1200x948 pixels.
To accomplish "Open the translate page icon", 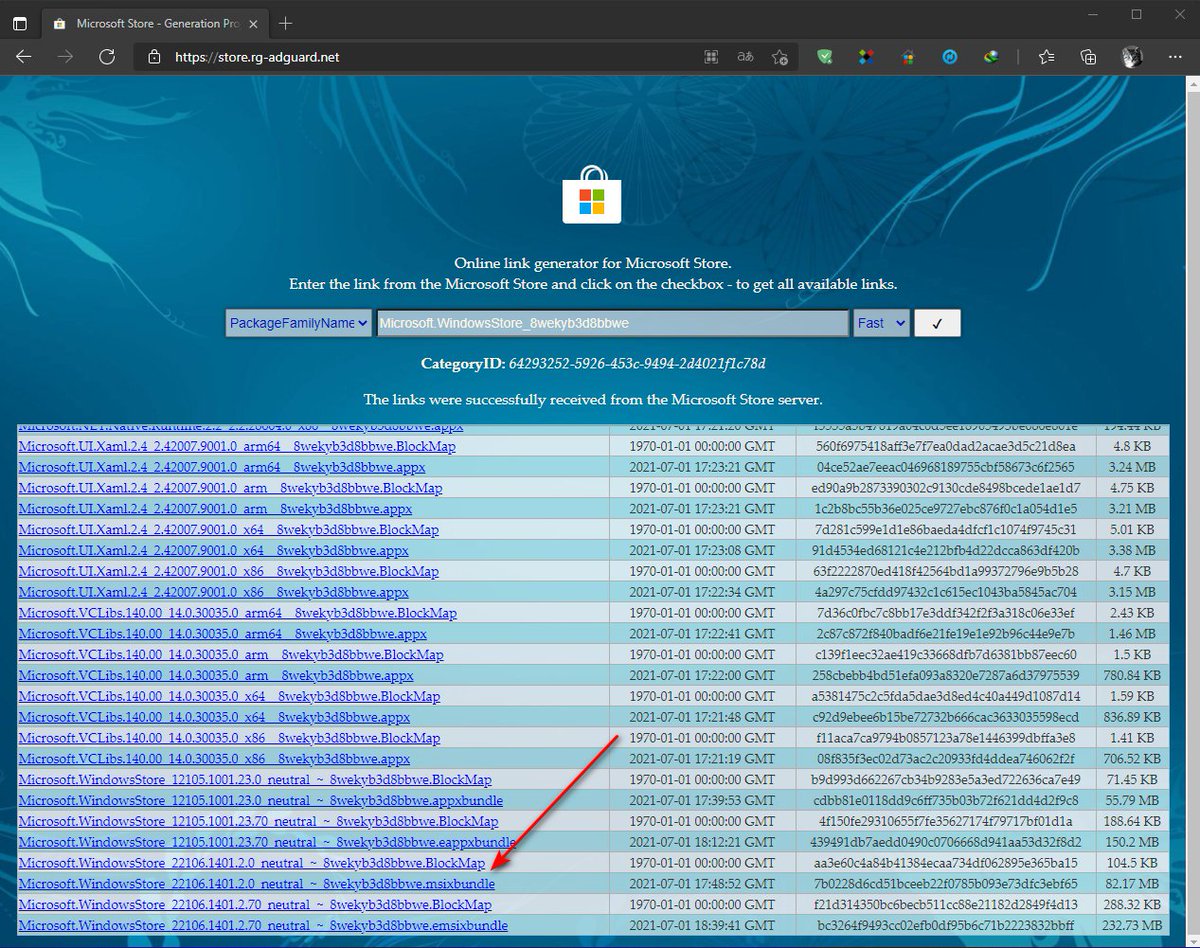I will 745,57.
